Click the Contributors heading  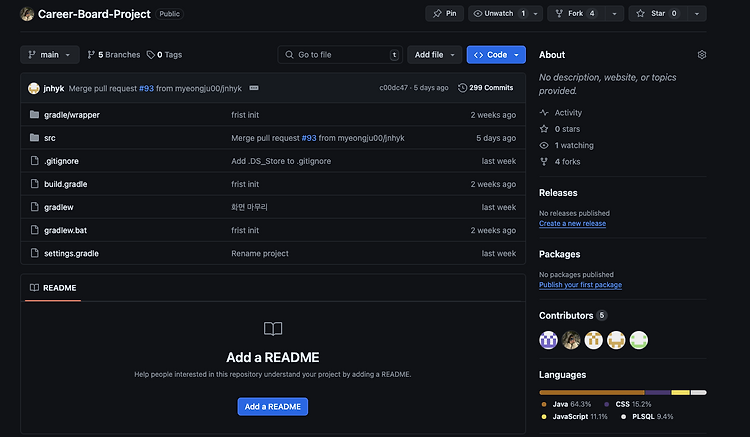(x=566, y=316)
